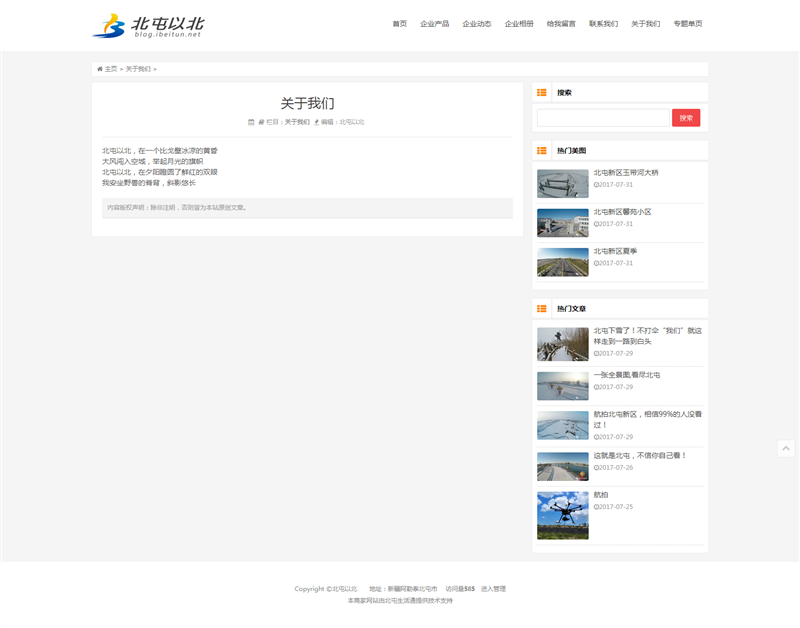The image size is (800, 628).
Task: Go to 企业产品 in navigation
Action: click(x=434, y=24)
